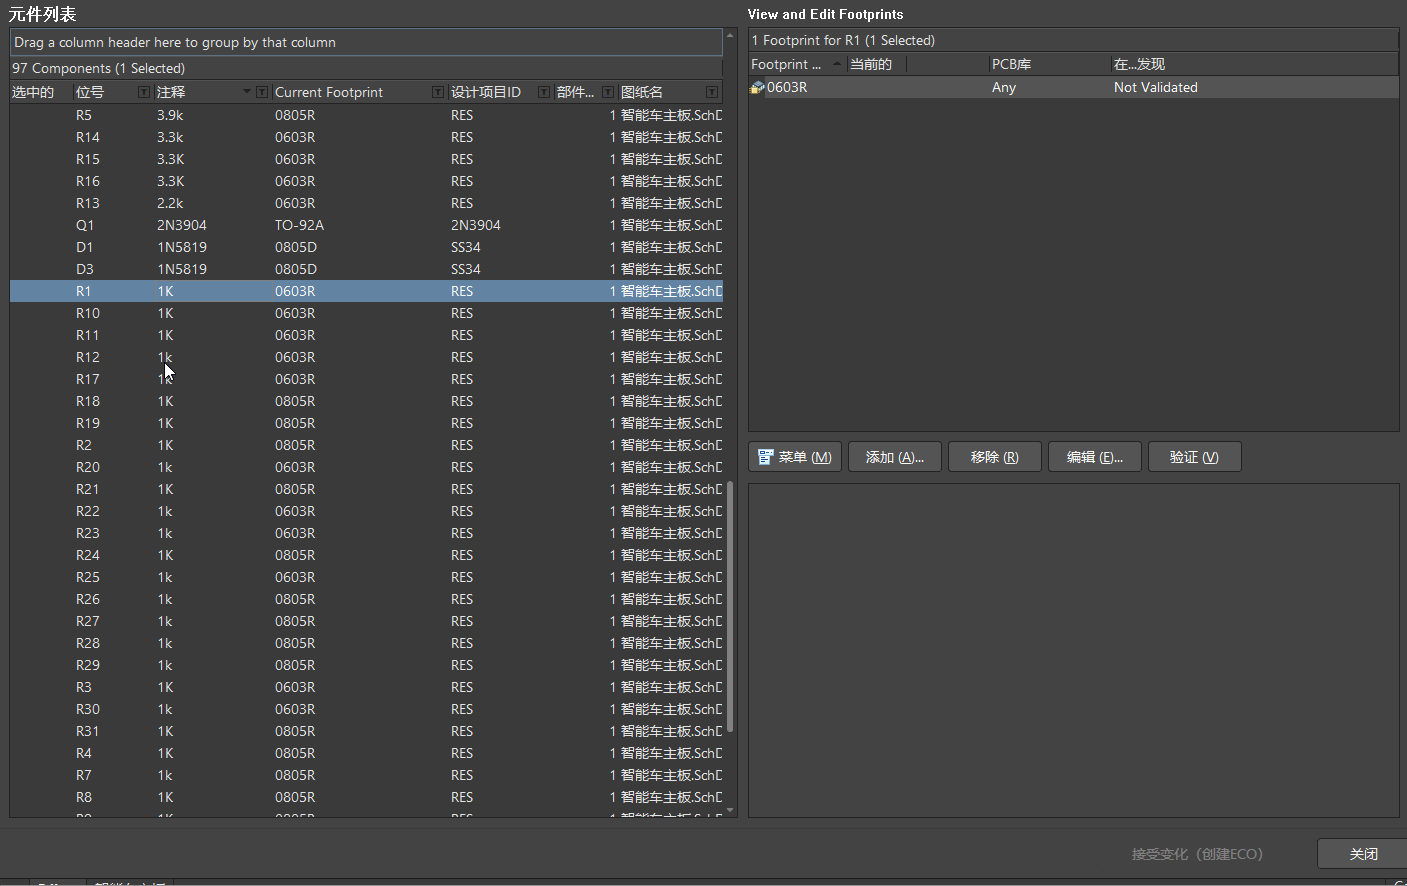The height and width of the screenshot is (886, 1407).
Task: Click the 编辑 (E)... button
Action: (x=1095, y=457)
